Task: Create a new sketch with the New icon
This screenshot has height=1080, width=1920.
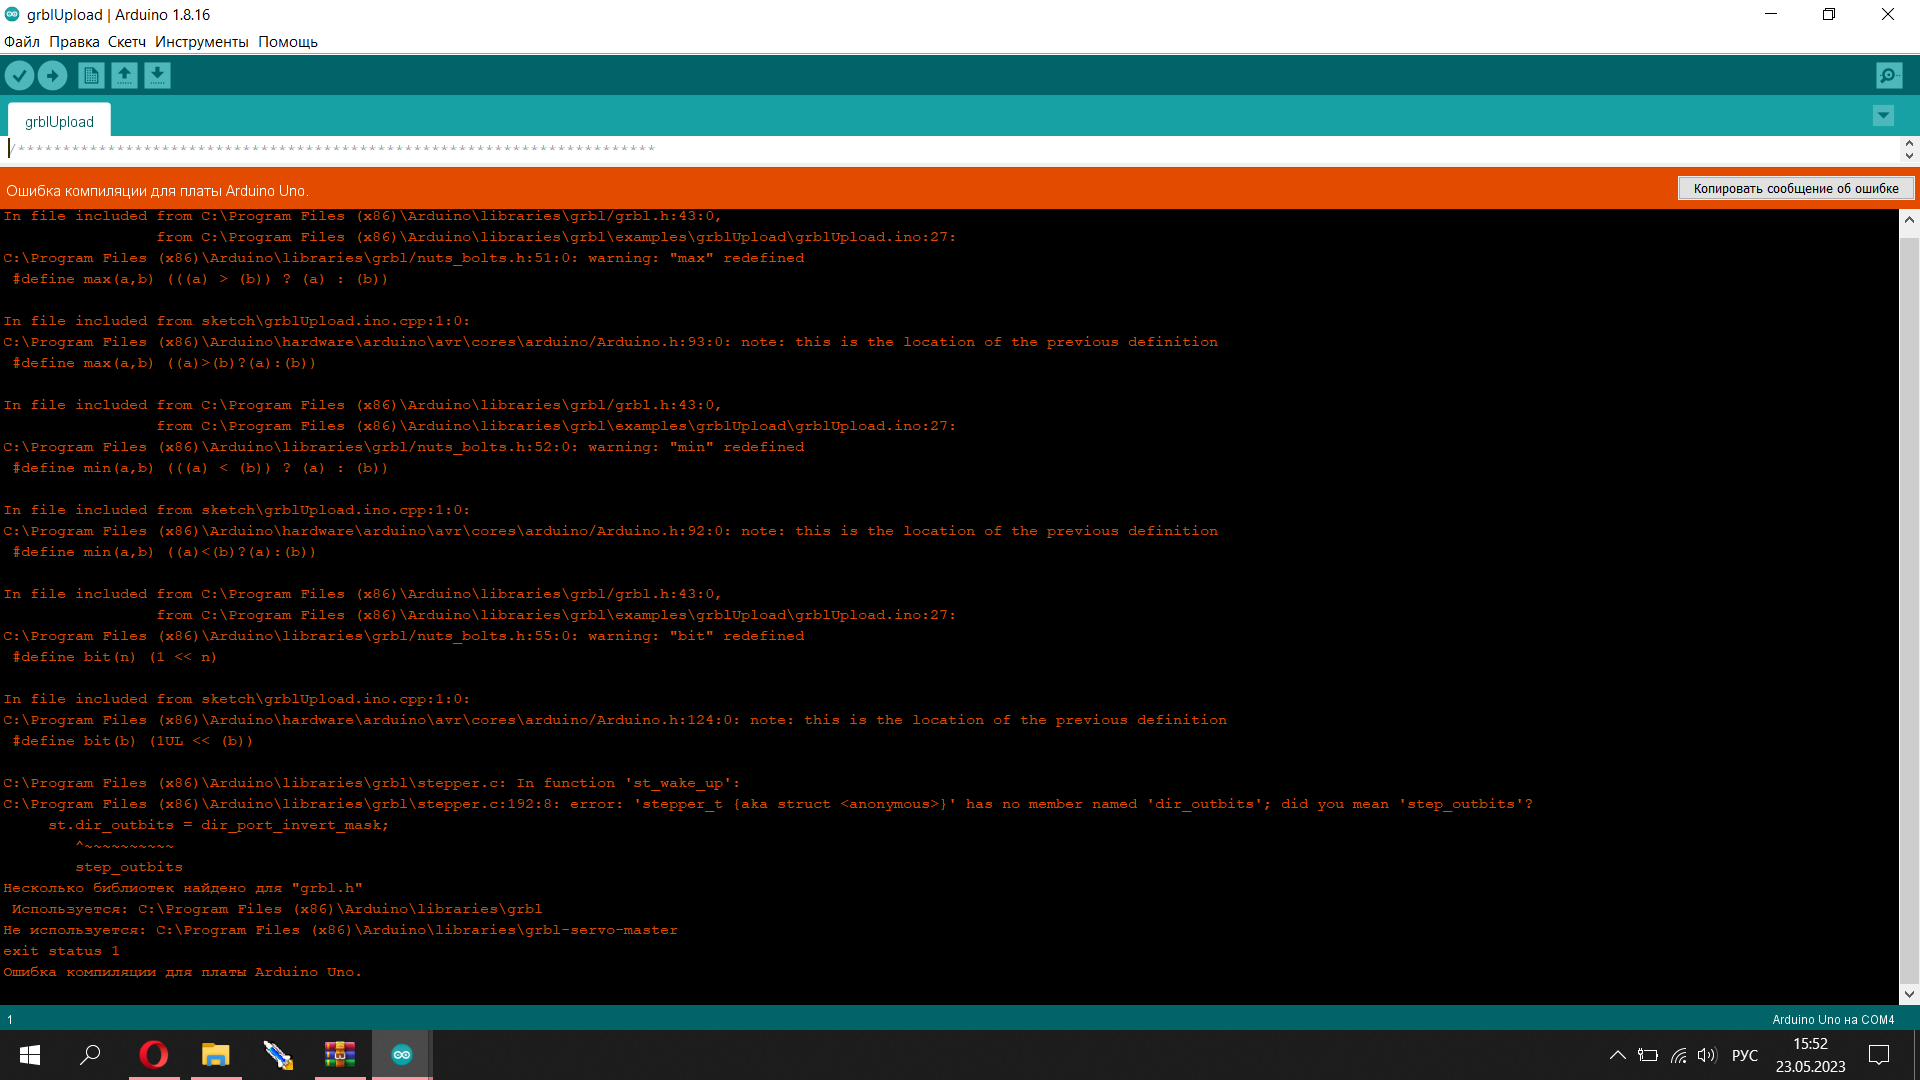Action: (x=91, y=75)
